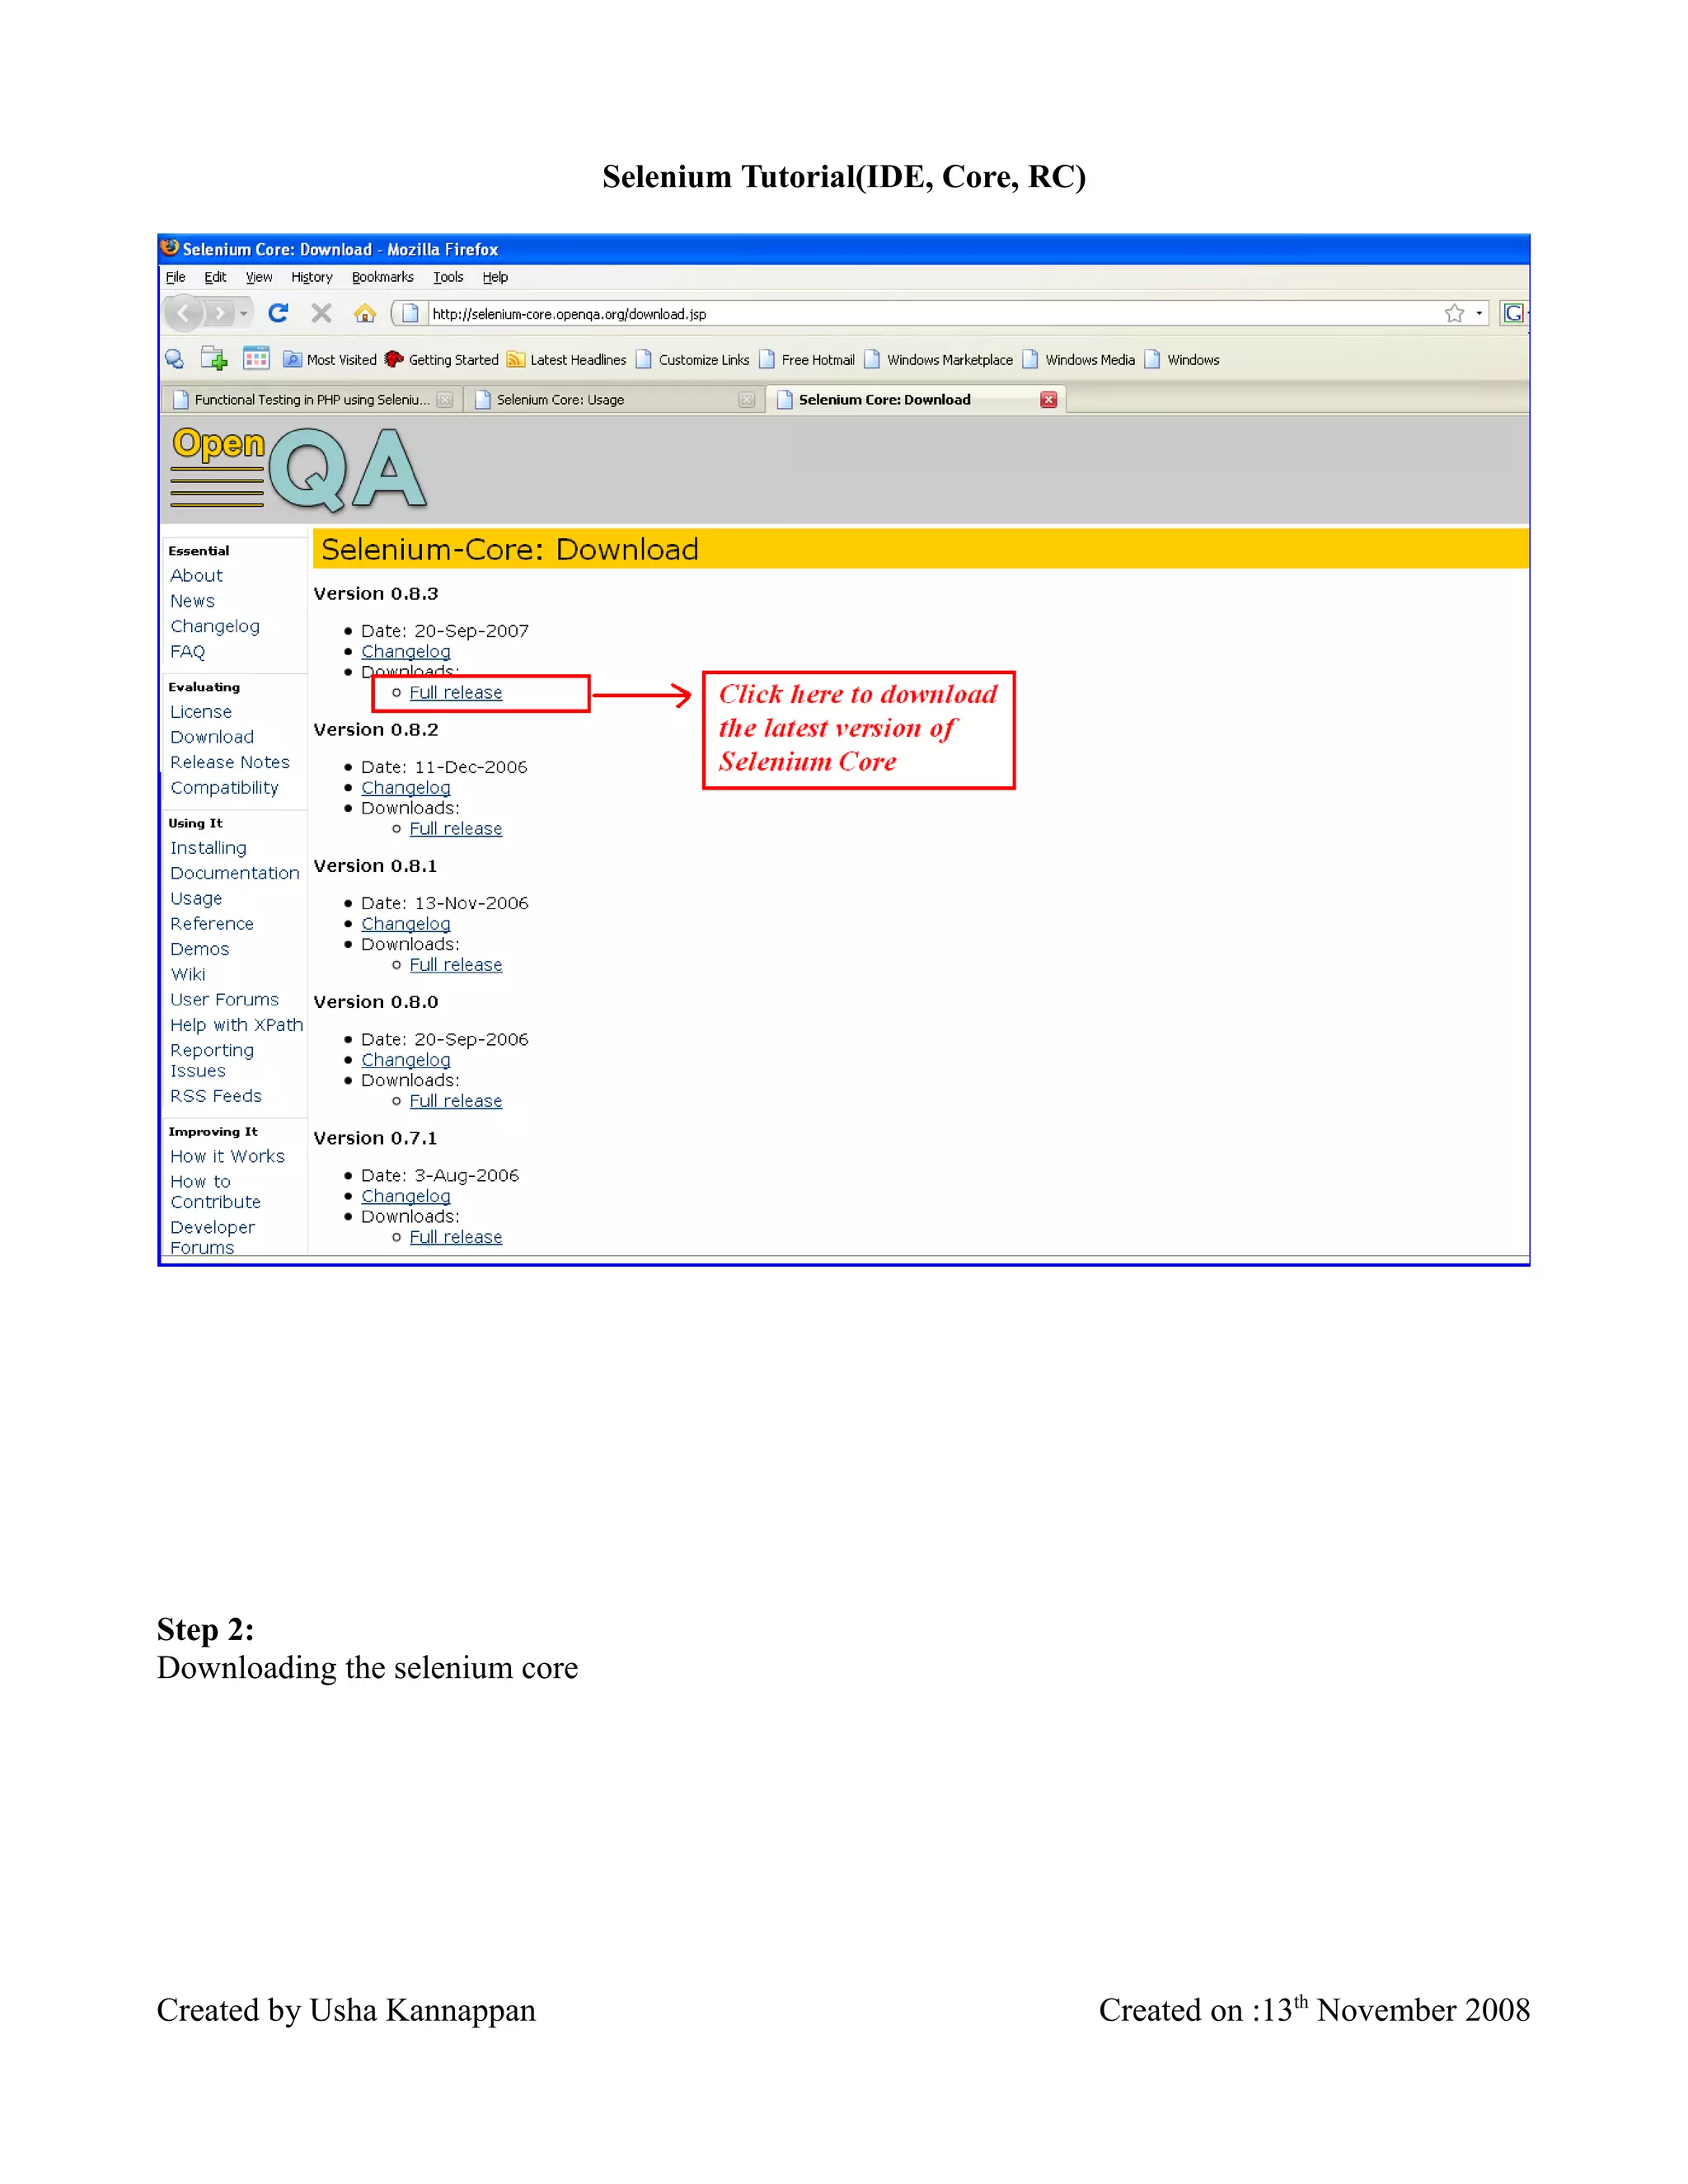Screen dimensions: 1688x2184
Task: Click the Google search engine icon
Action: pyautogui.click(x=1514, y=314)
